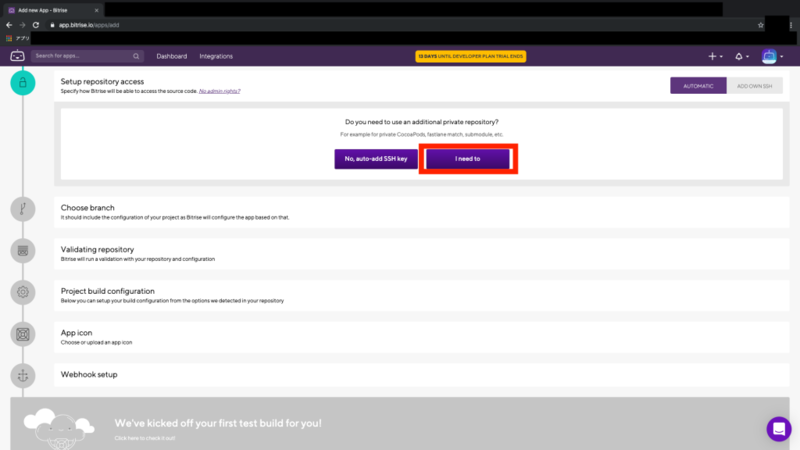The width and height of the screenshot is (800, 450).
Task: Select the Add new App browser tab
Action: 53,10
